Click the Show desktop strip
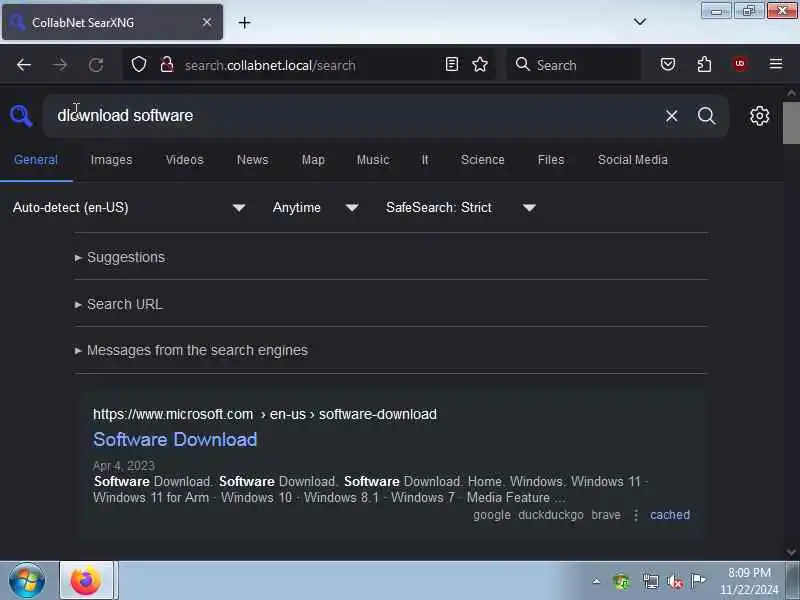Viewport: 800px width, 600px height. (793, 581)
